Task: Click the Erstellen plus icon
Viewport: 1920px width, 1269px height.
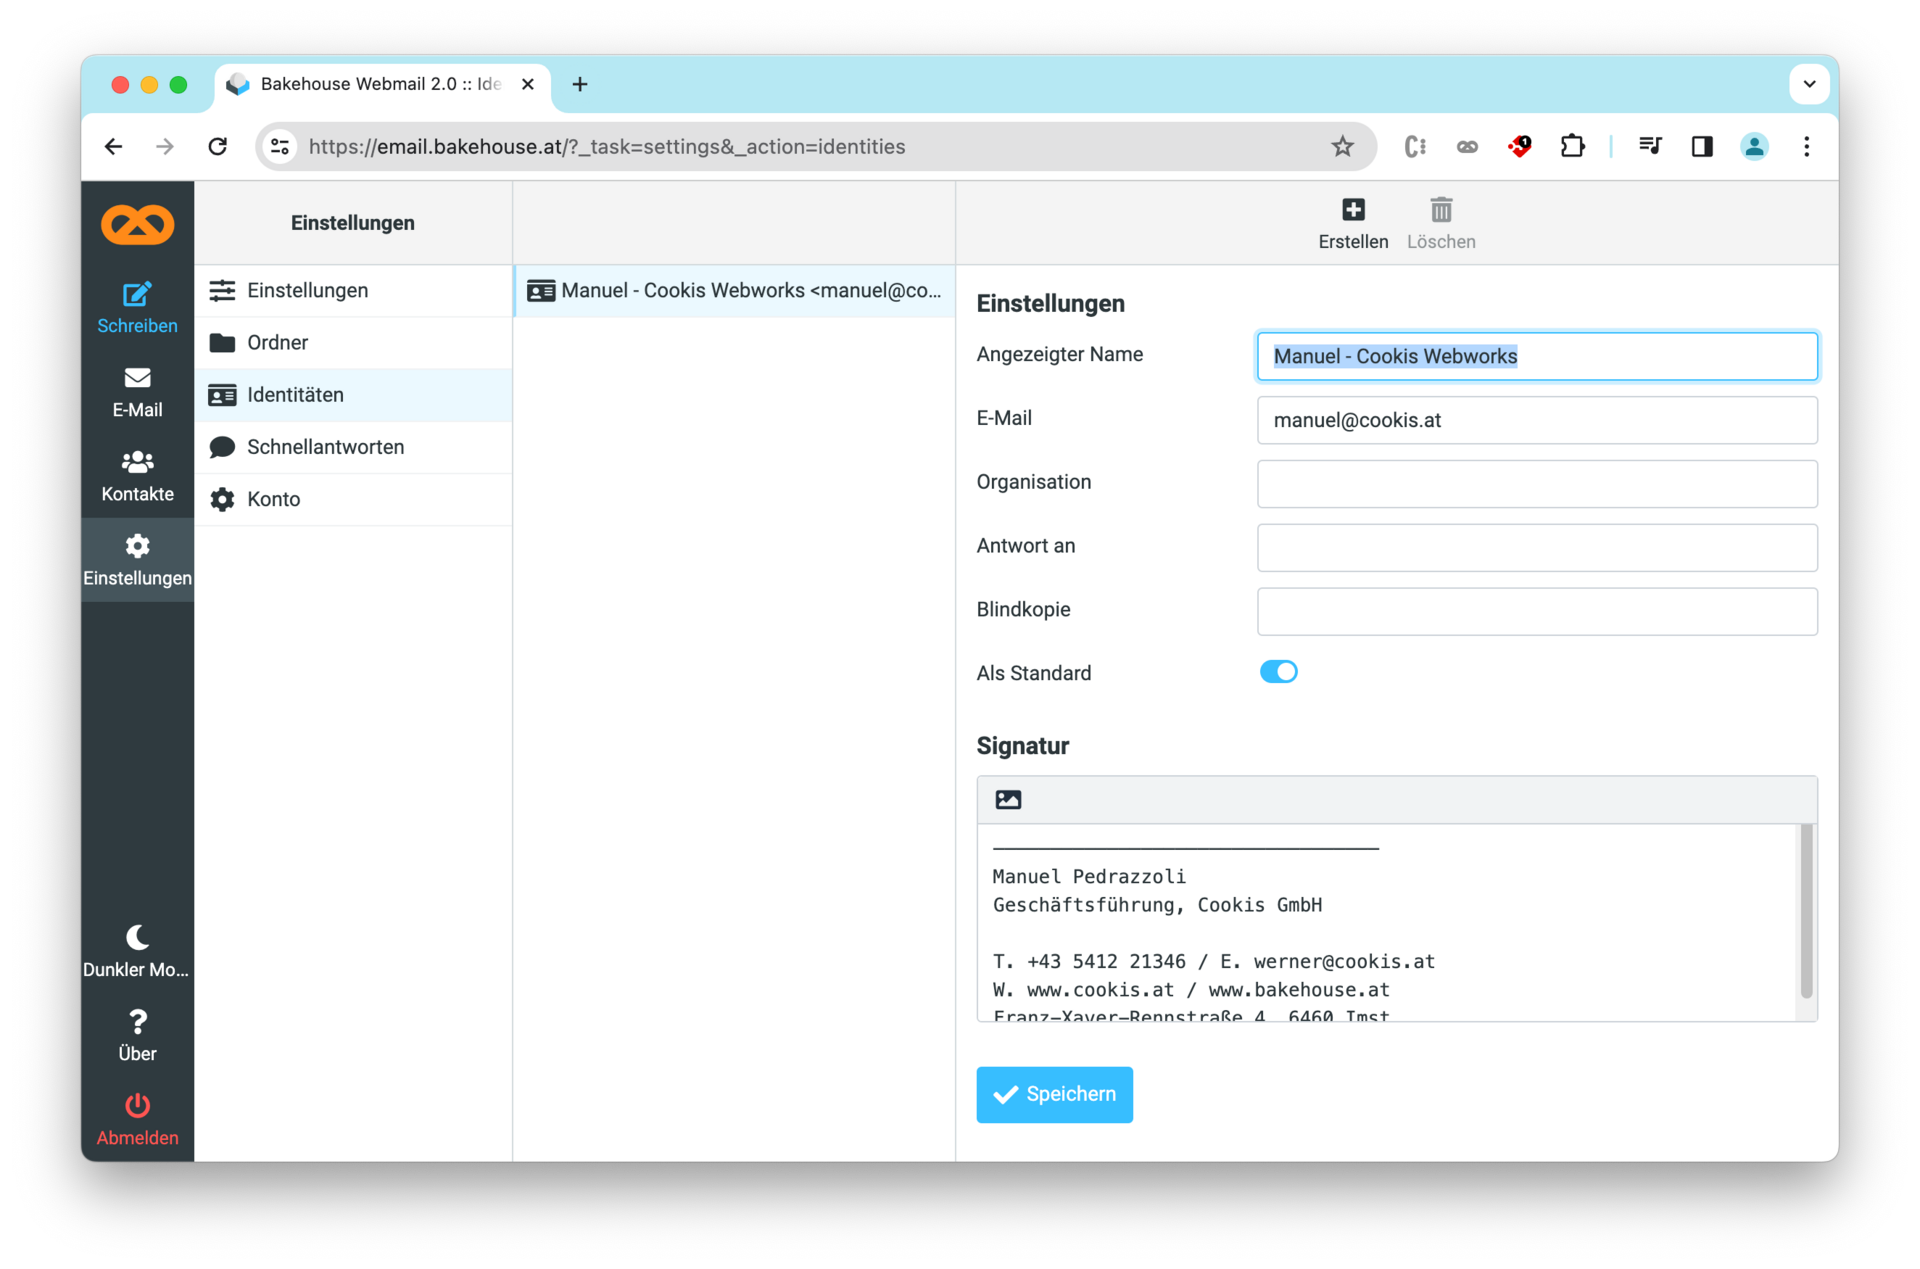Action: click(x=1352, y=211)
